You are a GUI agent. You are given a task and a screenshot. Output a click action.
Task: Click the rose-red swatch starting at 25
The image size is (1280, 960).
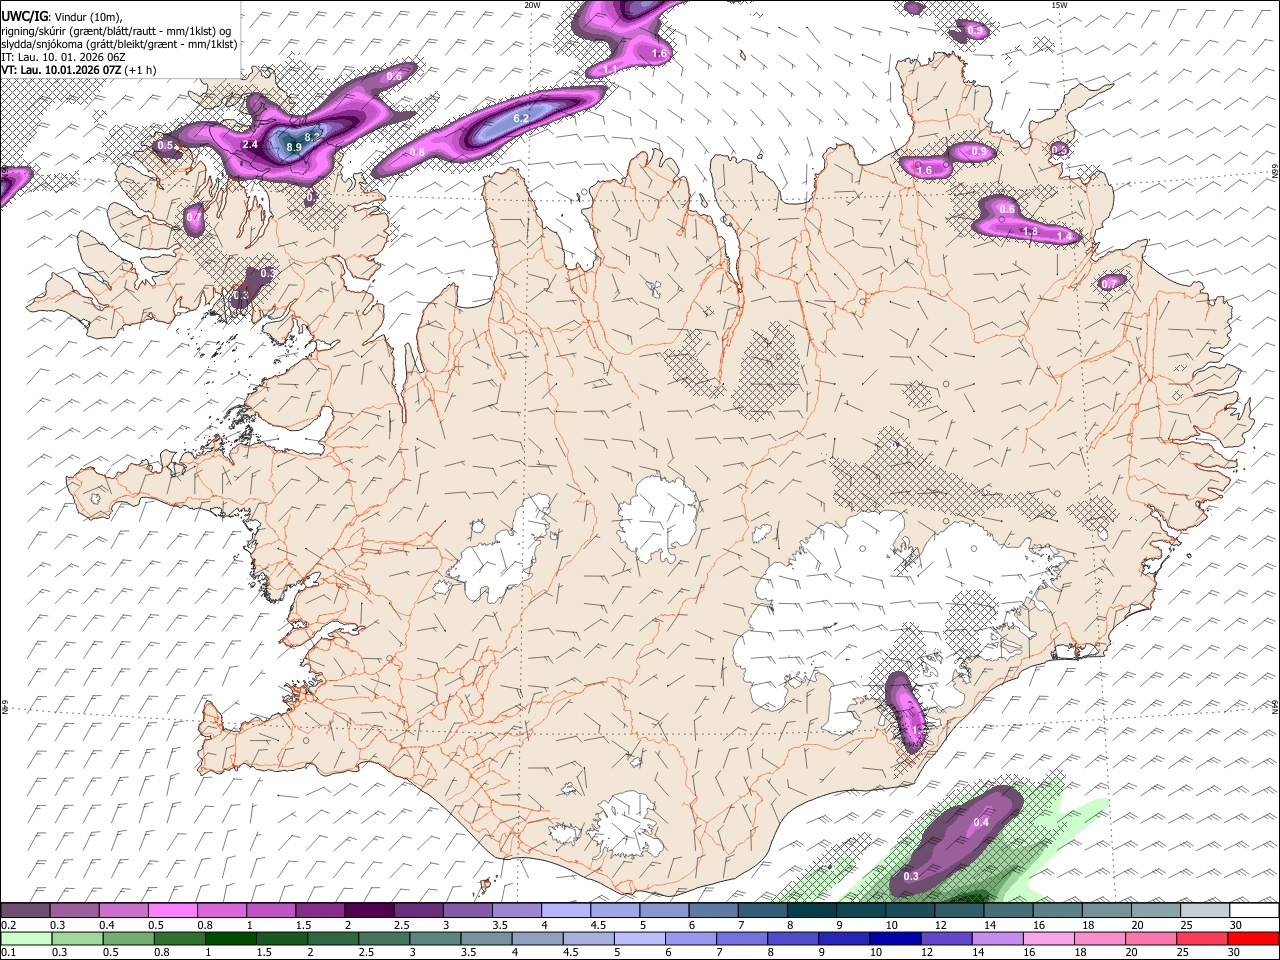tap(1202, 938)
